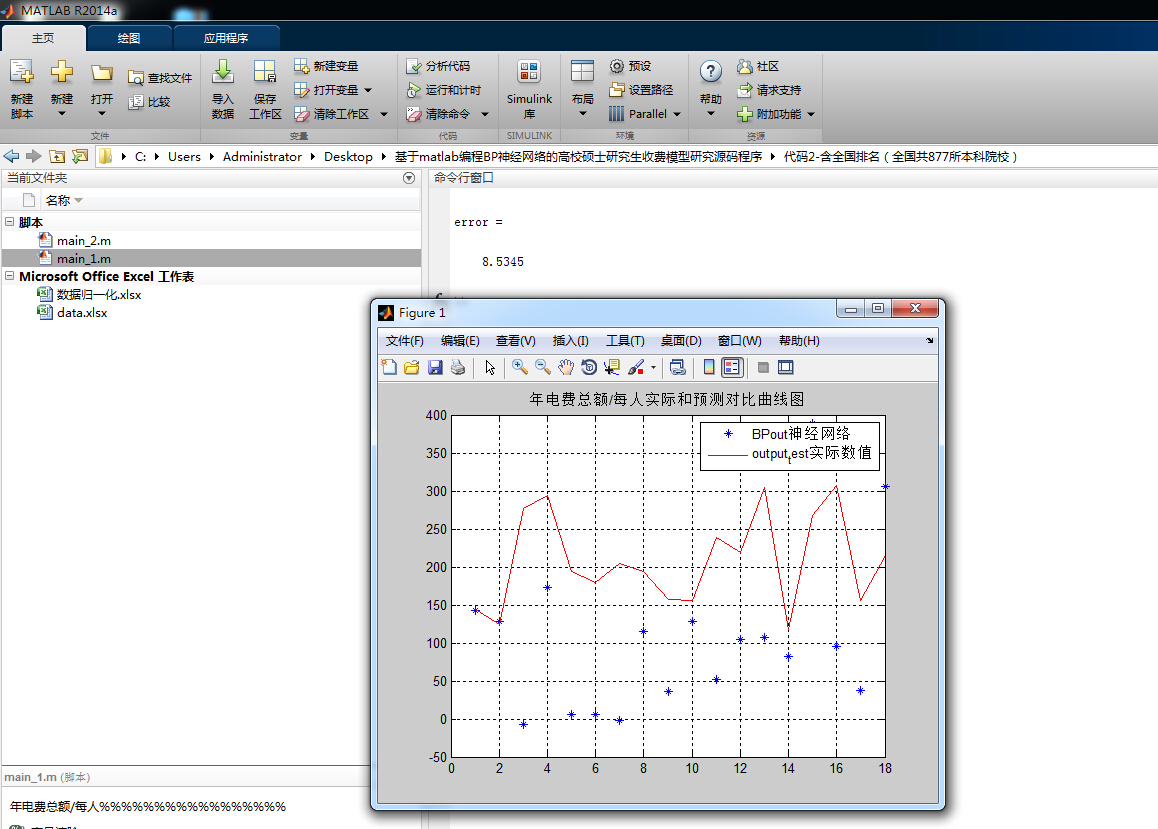Open the Clear Commands (清除命令) dropdown

[x=484, y=114]
